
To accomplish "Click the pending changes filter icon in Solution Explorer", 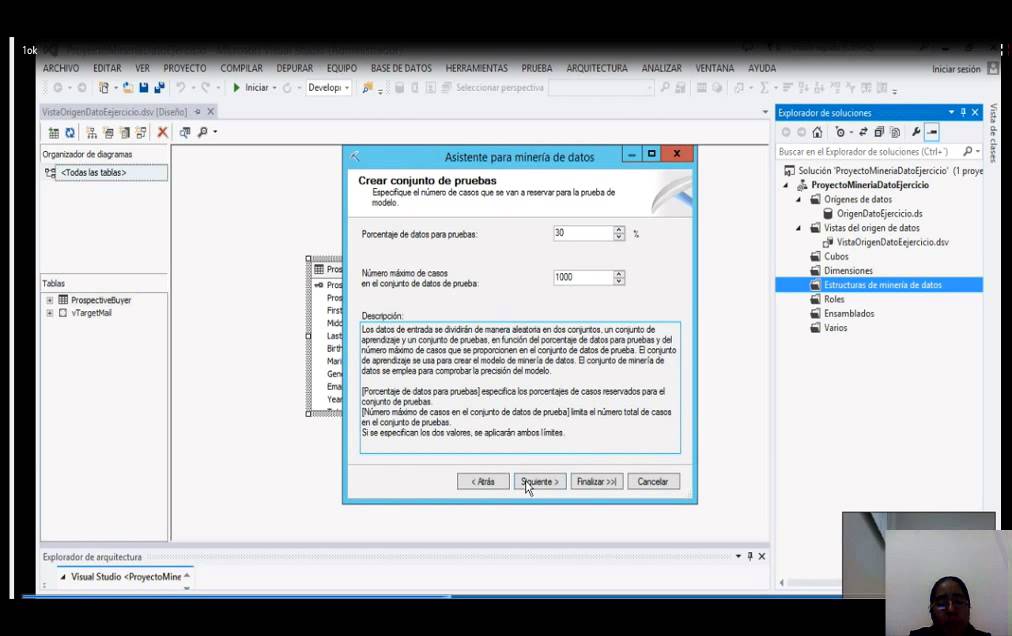I will coord(840,132).
